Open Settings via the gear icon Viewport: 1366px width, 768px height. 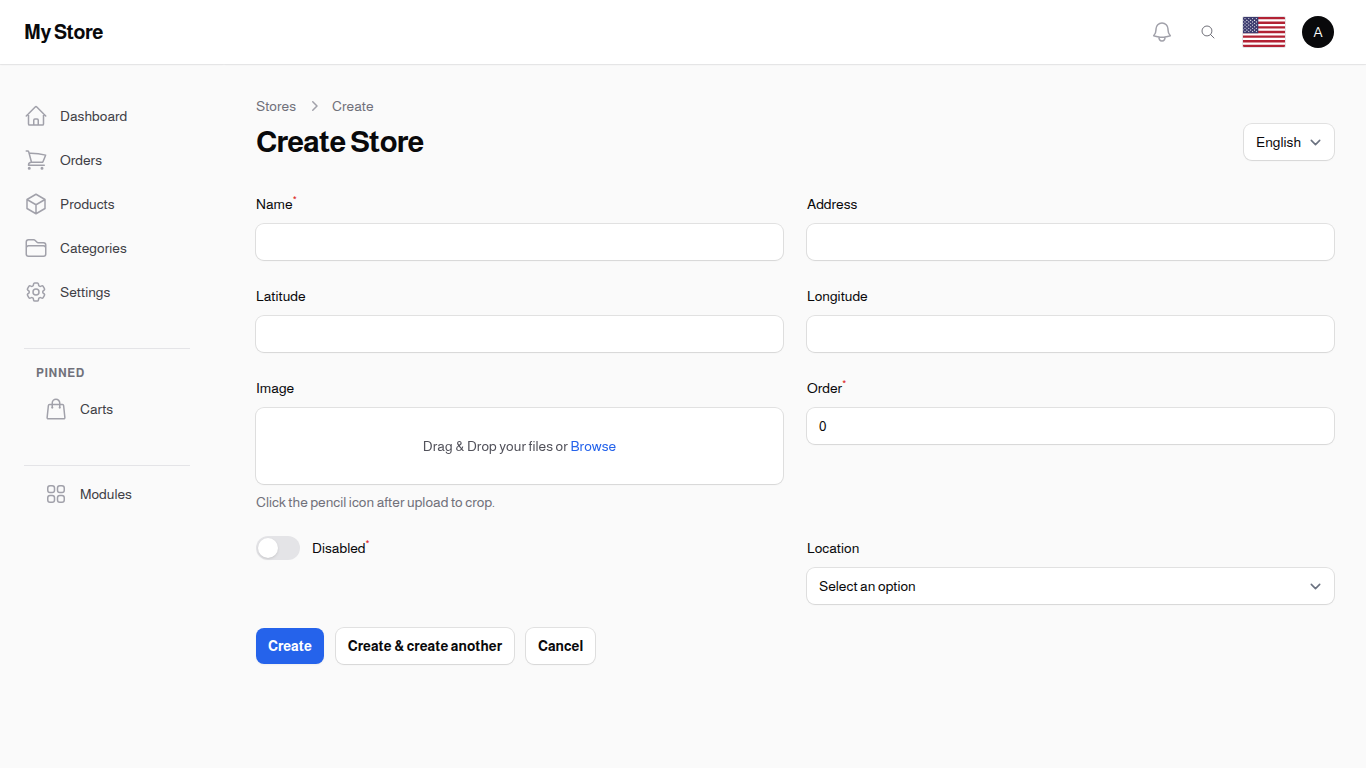pos(36,292)
